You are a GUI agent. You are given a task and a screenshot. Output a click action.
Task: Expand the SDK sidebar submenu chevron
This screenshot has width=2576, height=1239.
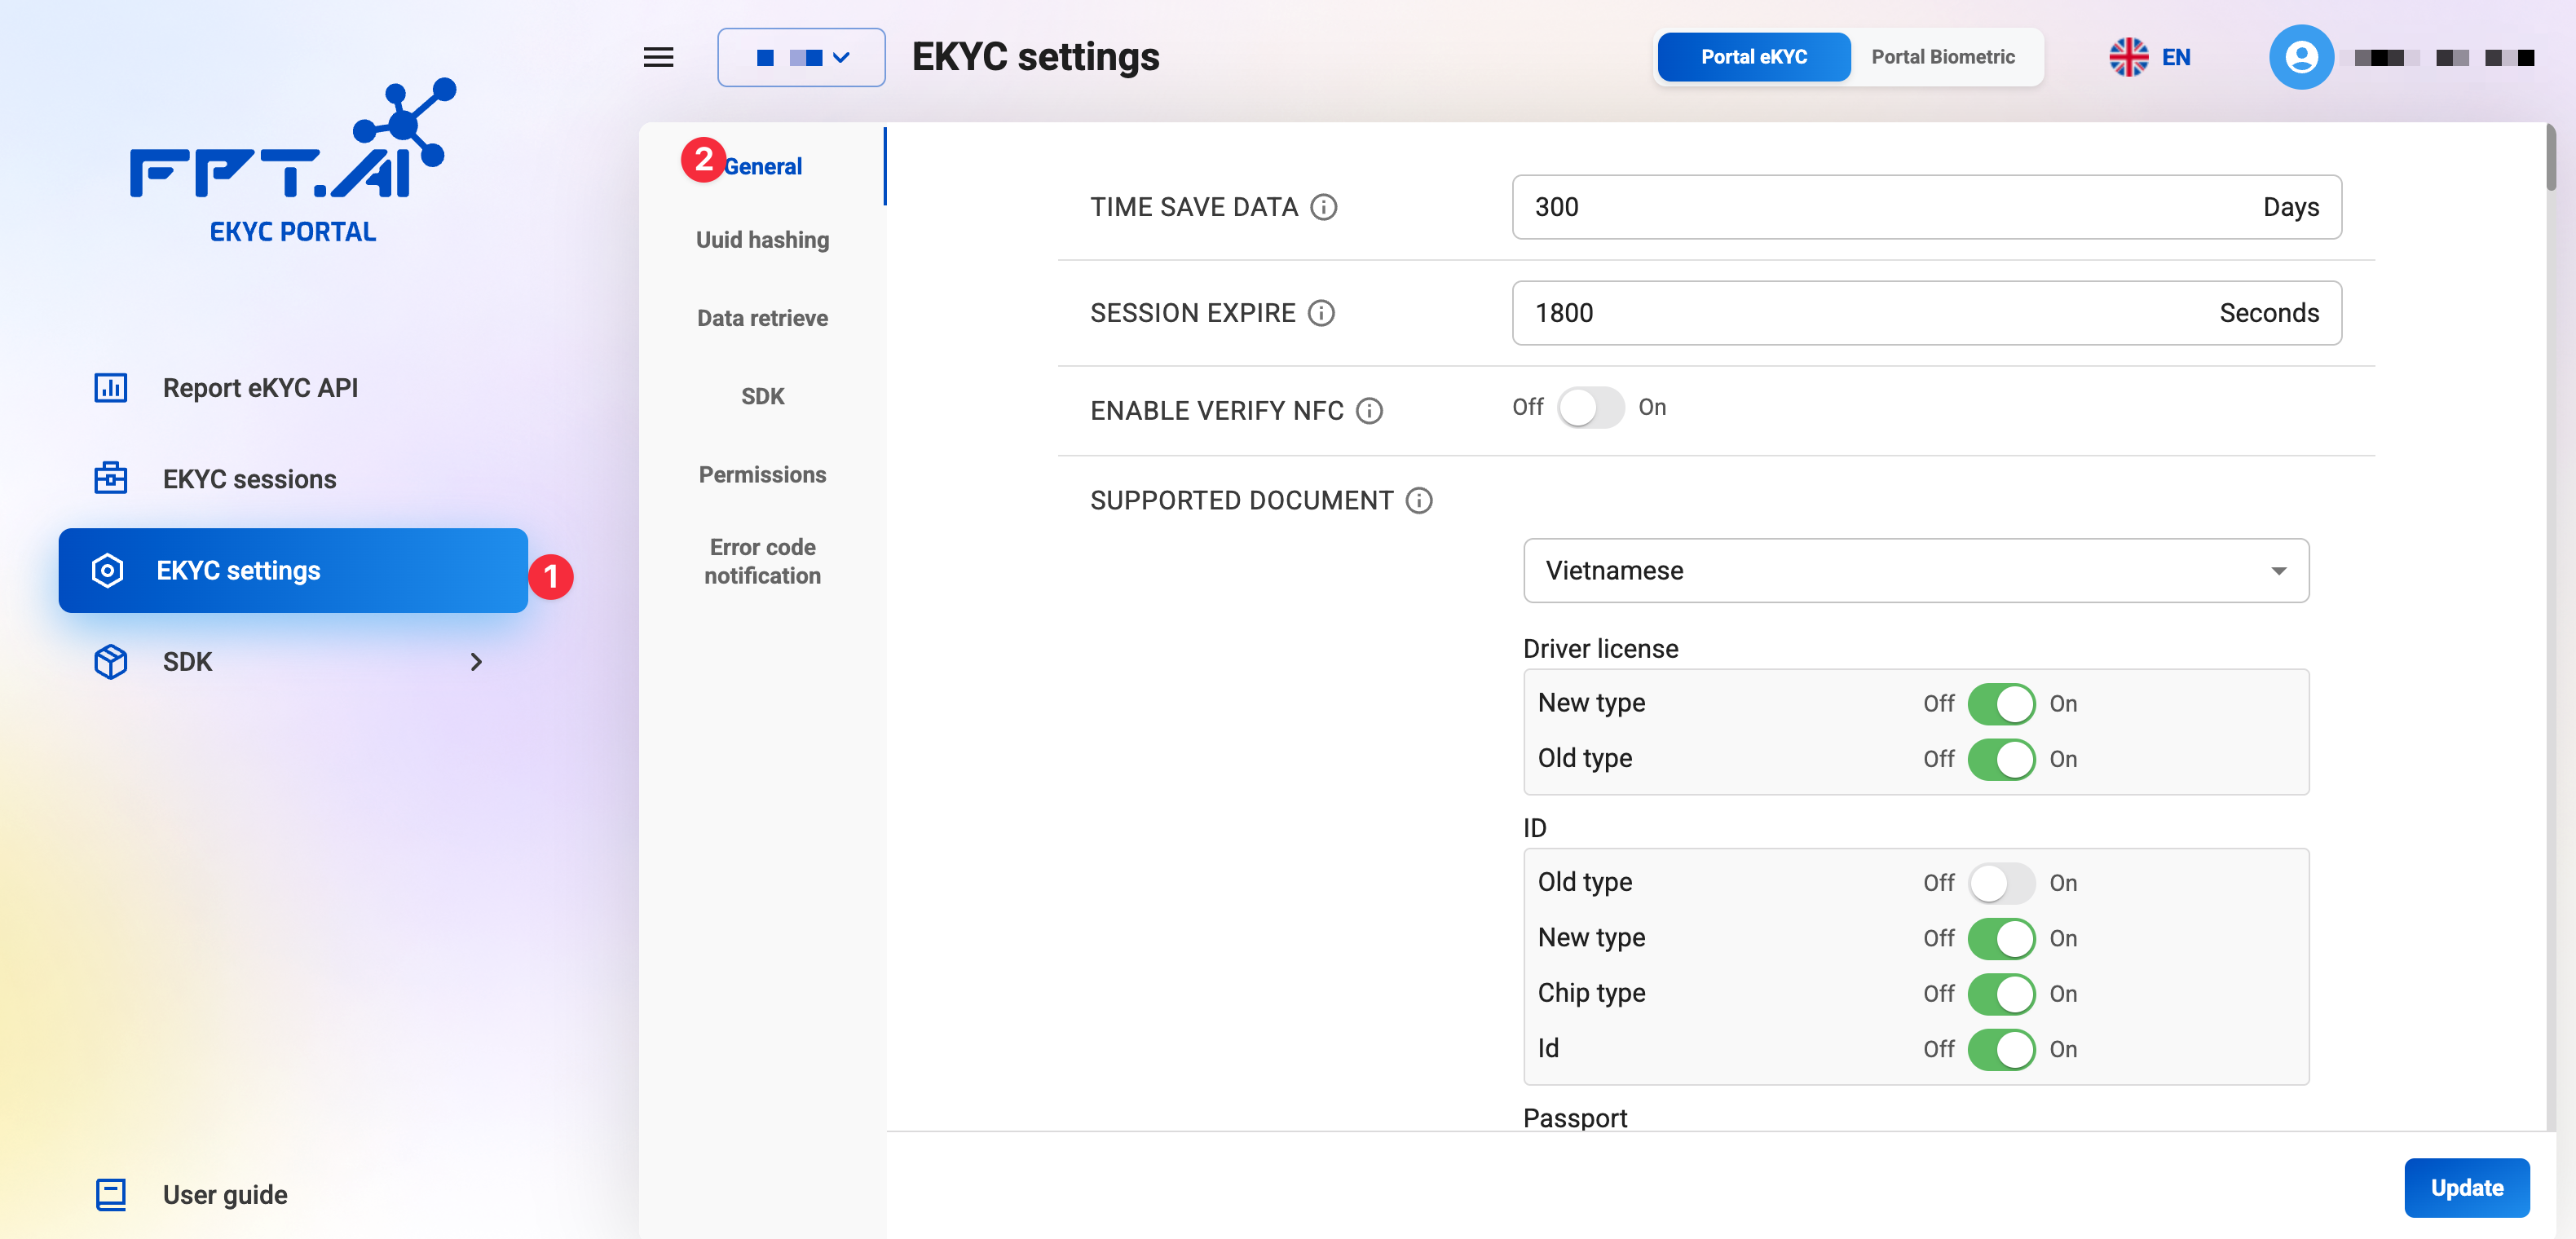coord(476,662)
